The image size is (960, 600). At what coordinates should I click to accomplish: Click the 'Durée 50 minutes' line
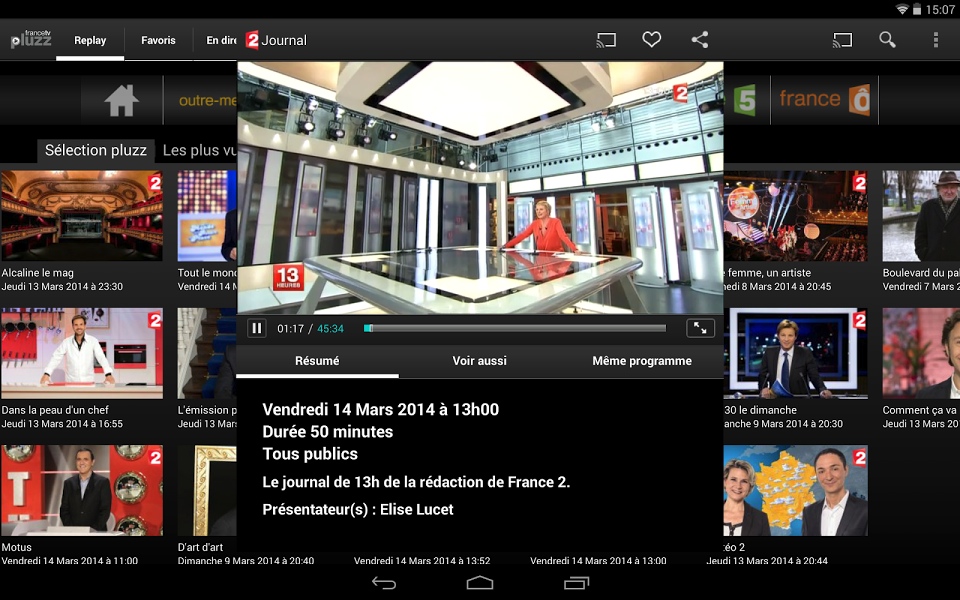(x=328, y=432)
